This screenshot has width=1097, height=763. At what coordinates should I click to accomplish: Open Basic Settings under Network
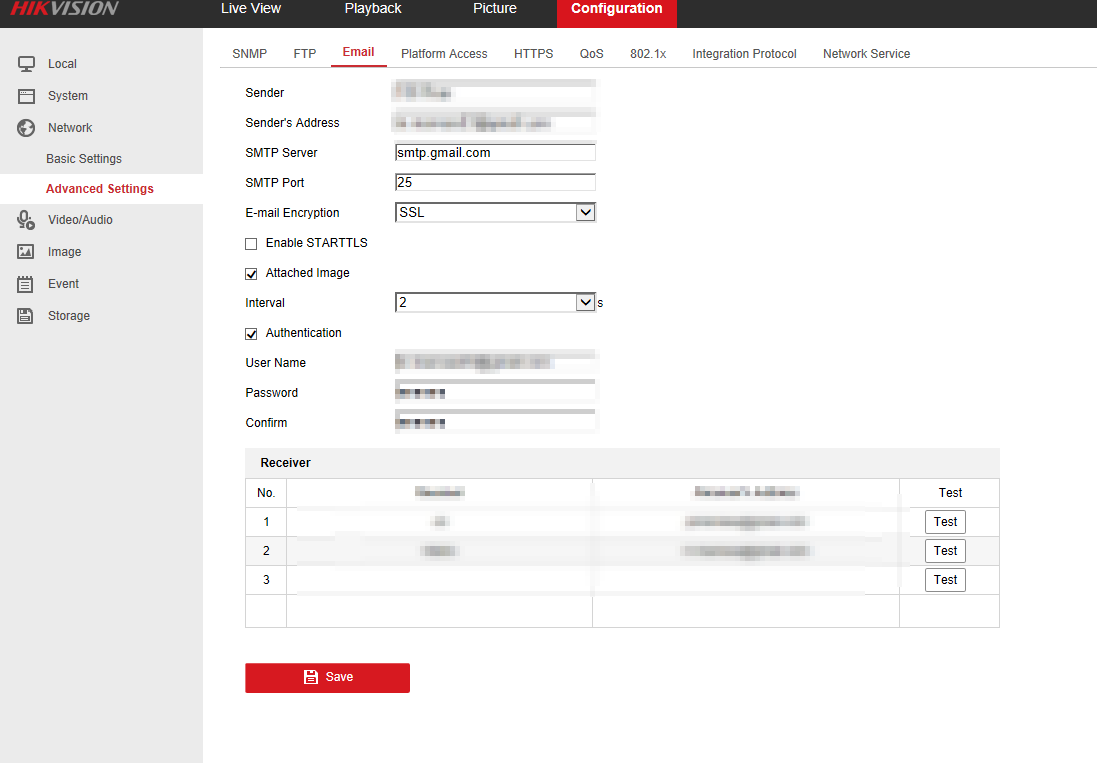(x=84, y=159)
